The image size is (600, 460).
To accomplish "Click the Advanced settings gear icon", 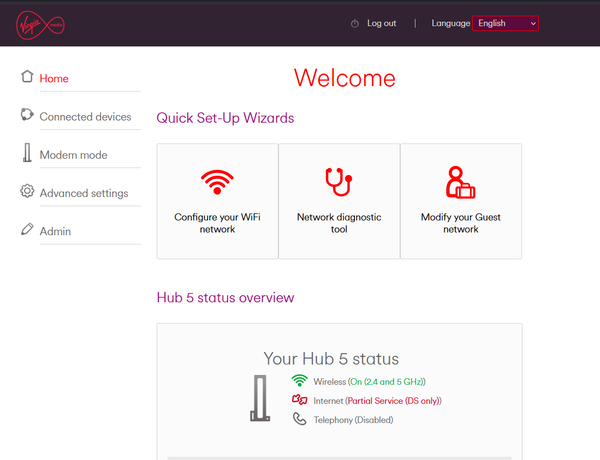I will tap(27, 192).
